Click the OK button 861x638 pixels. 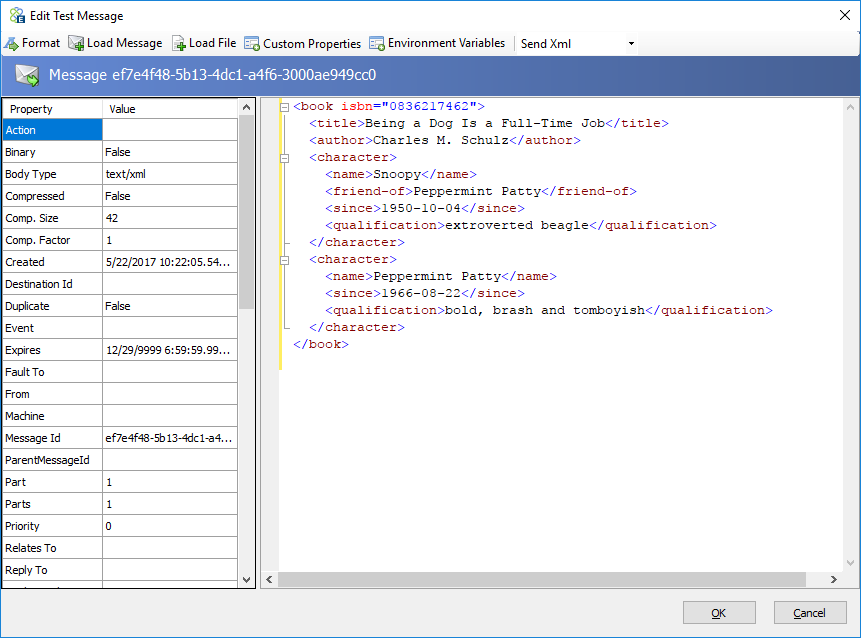click(x=719, y=613)
